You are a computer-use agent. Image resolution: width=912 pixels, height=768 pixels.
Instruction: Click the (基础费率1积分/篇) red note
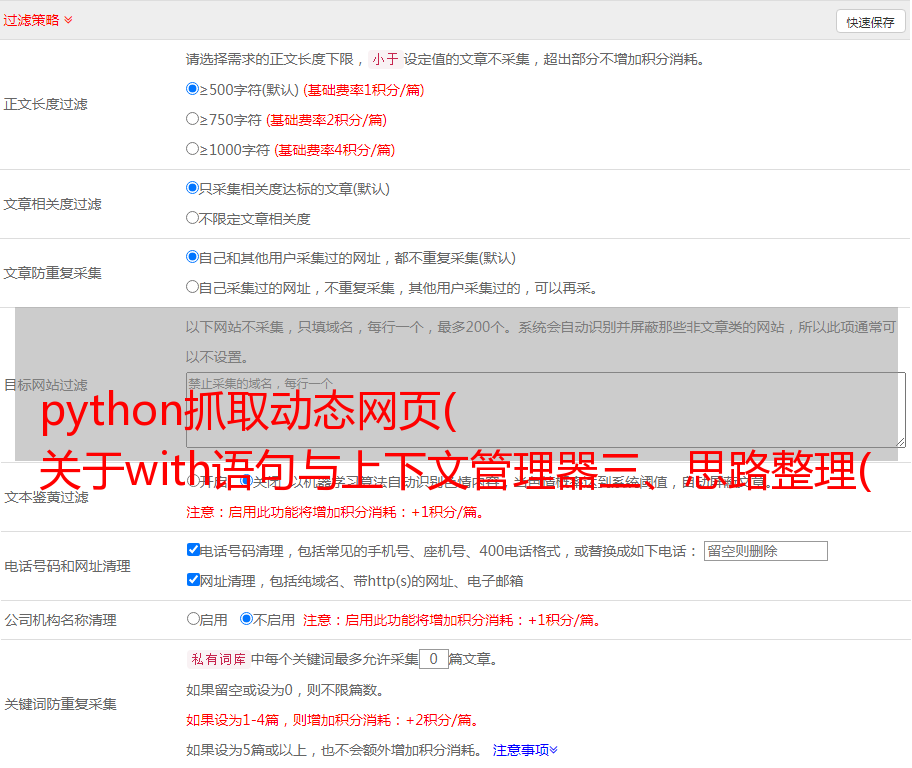[x=364, y=90]
